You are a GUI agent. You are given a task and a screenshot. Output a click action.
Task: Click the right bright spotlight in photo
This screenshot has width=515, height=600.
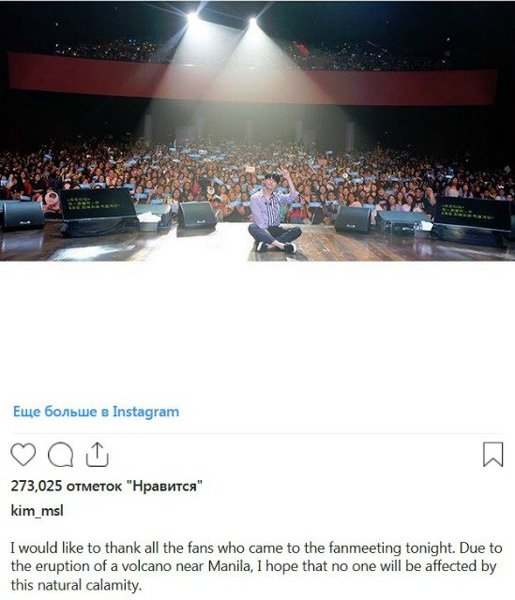coord(253,21)
